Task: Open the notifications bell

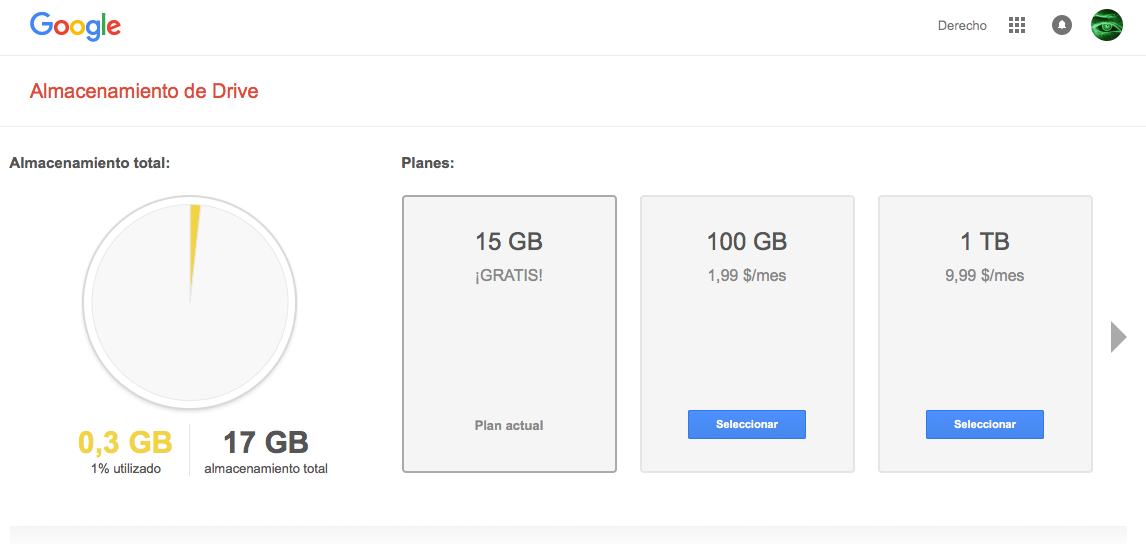Action: click(x=1062, y=26)
